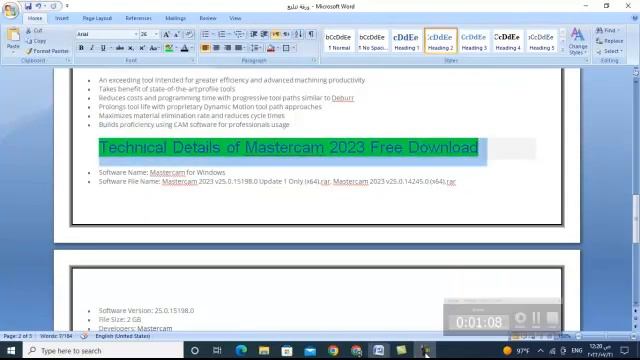
Task: Apply the font color A button
Action: (x=184, y=48)
